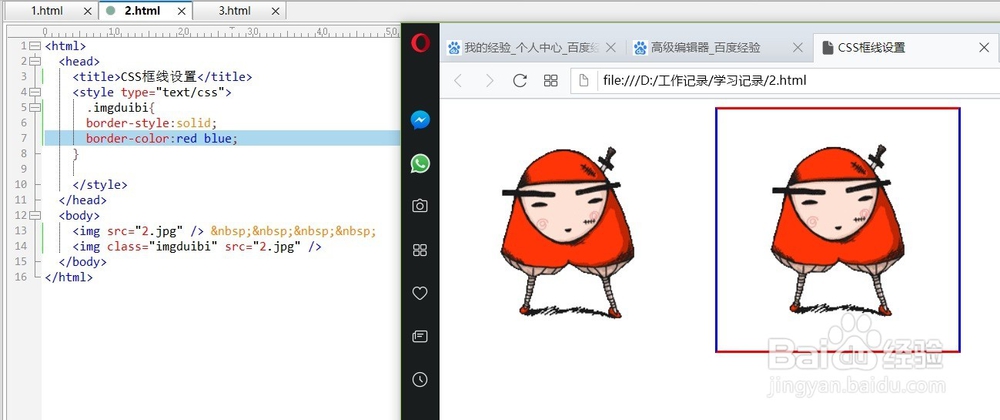Click the page file icon in address bar

583,80
